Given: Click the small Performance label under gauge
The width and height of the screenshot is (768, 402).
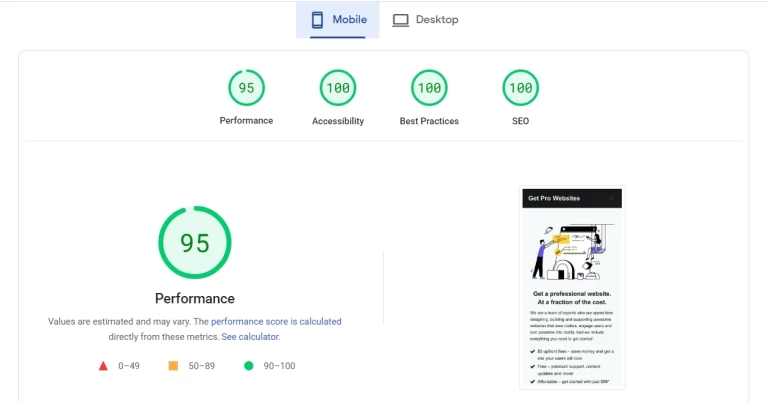Looking at the screenshot, I should point(246,120).
